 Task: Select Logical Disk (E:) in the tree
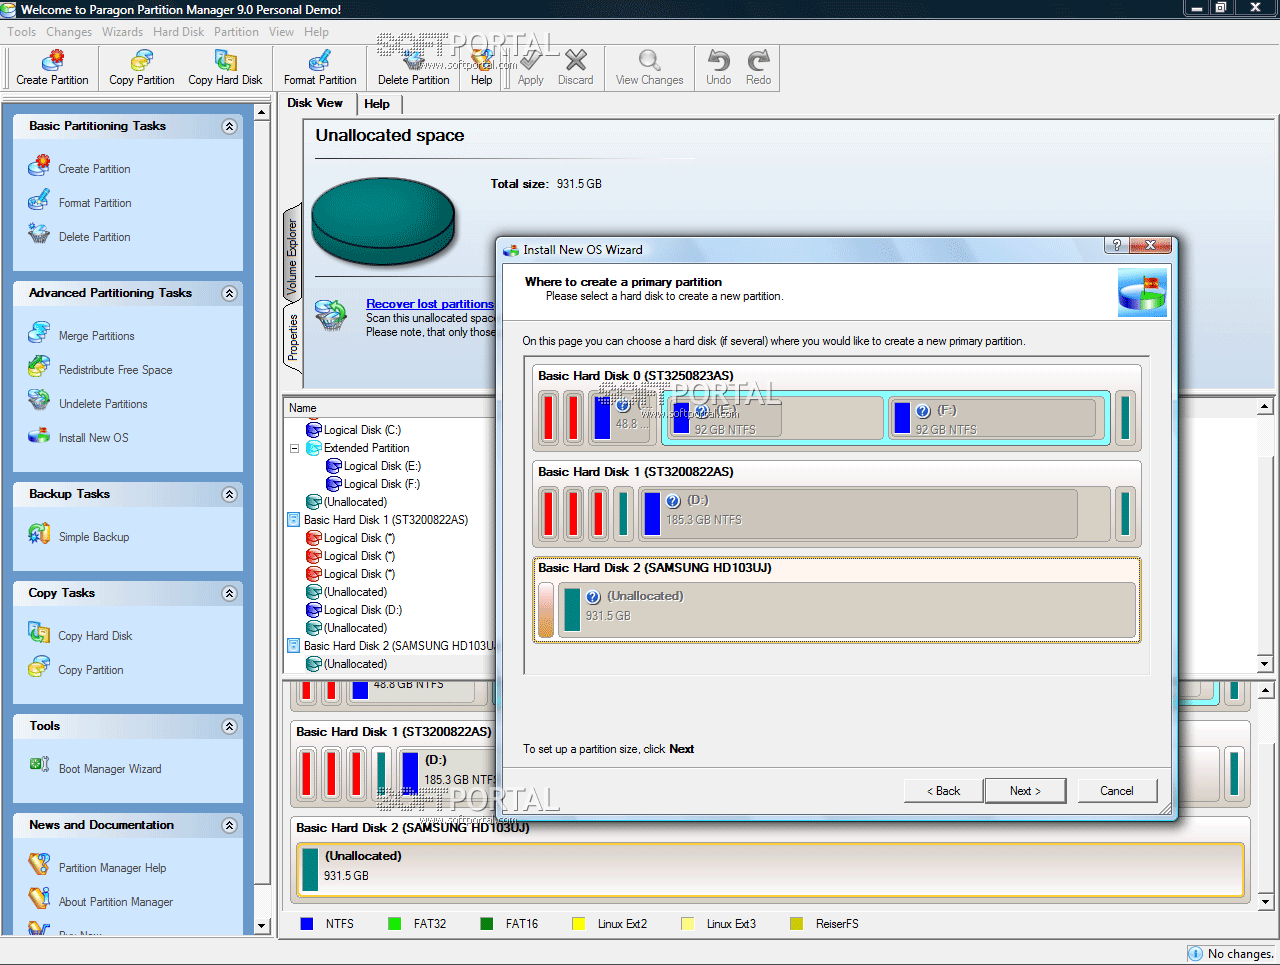click(x=373, y=466)
